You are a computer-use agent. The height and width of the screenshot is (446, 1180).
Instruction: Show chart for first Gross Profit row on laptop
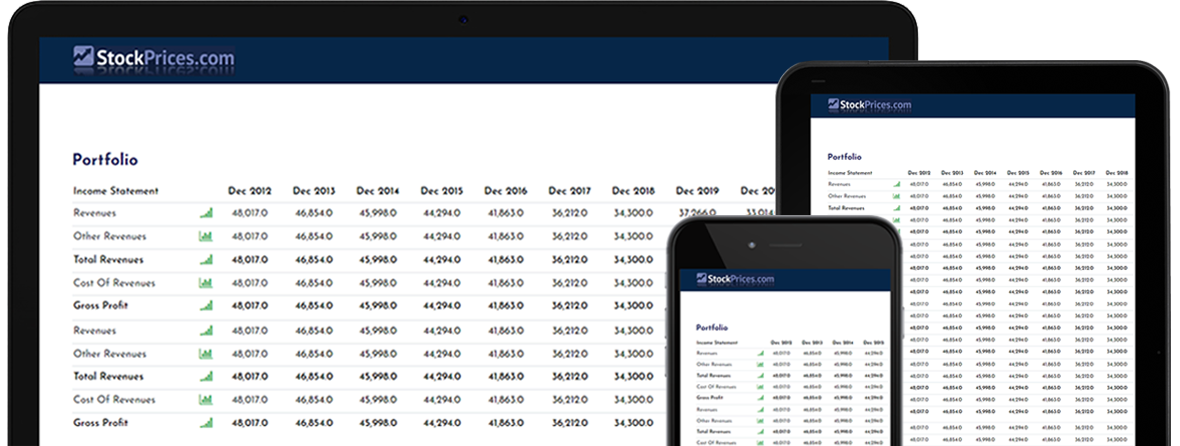[x=206, y=306]
